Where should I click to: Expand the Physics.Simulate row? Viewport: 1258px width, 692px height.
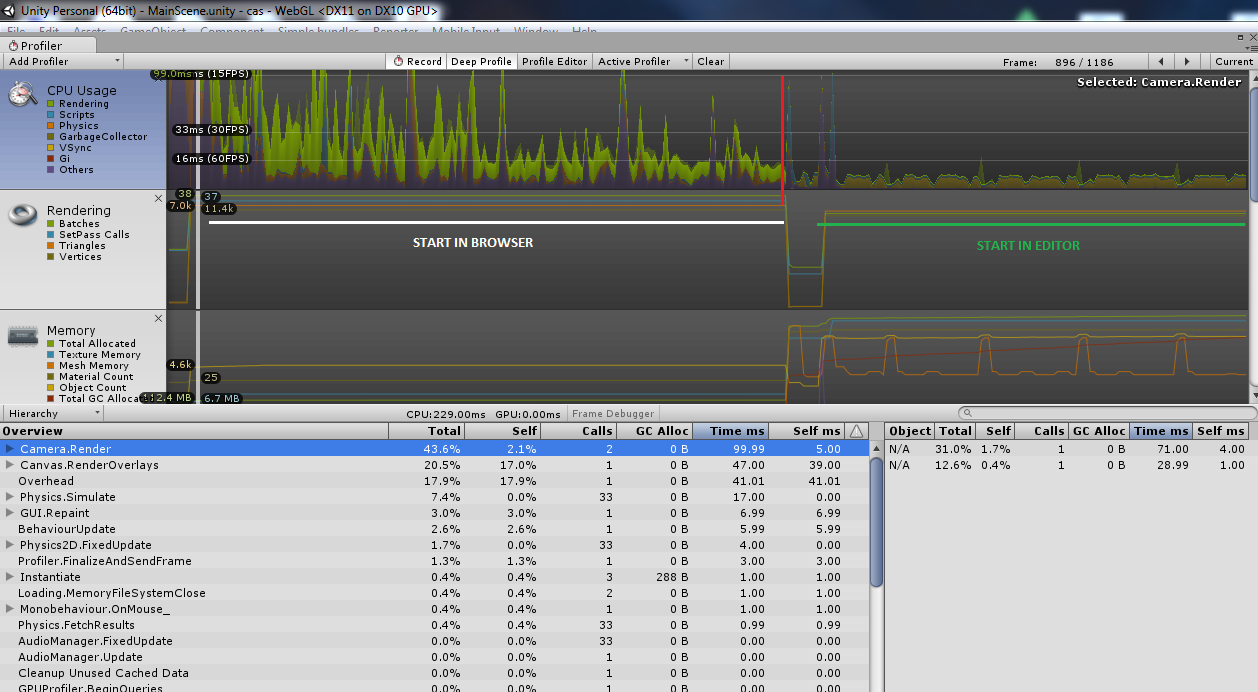click(10, 497)
